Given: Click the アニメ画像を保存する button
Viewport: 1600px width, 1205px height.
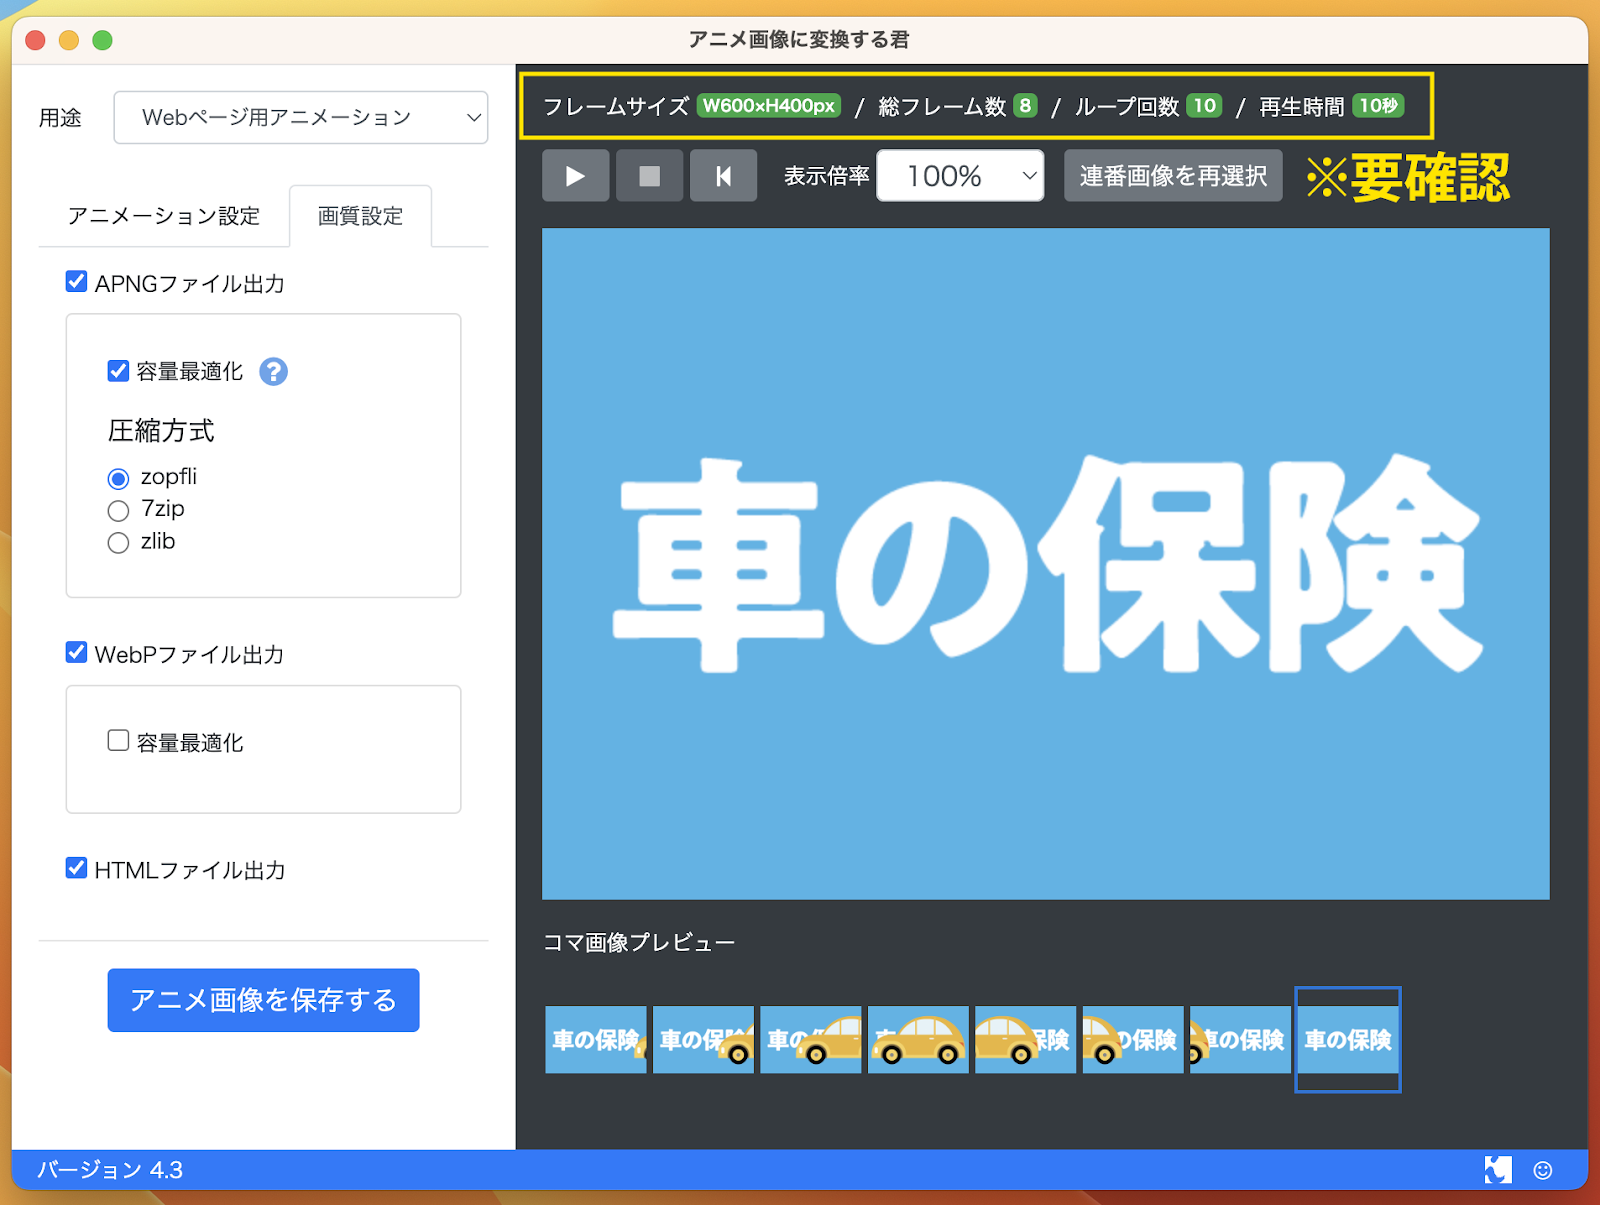Looking at the screenshot, I should 263,1000.
